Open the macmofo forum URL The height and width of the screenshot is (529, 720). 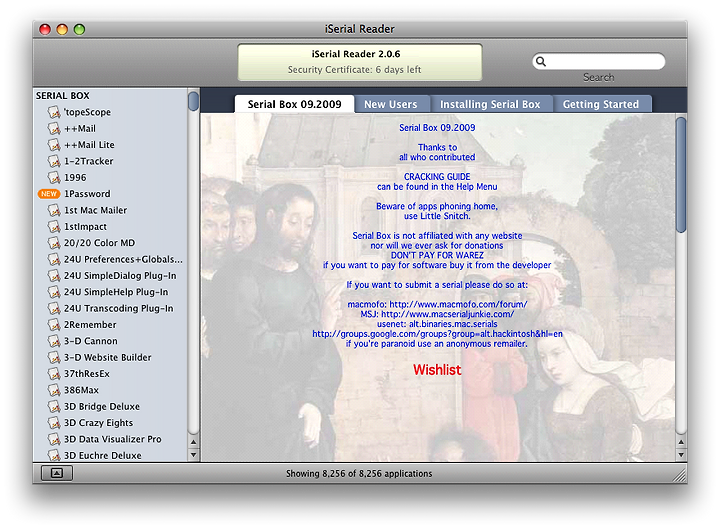[458, 304]
